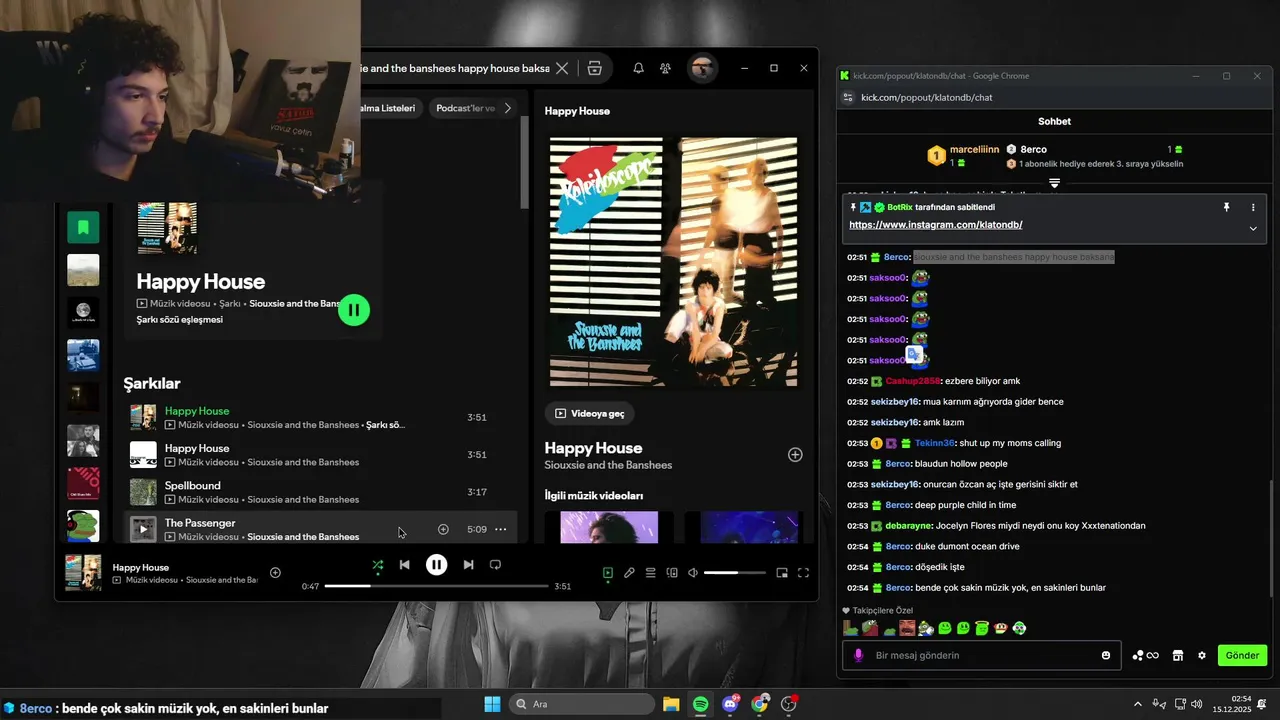This screenshot has width=1280, height=720.
Task: Enter Spotify full screen mode
Action: coord(803,573)
